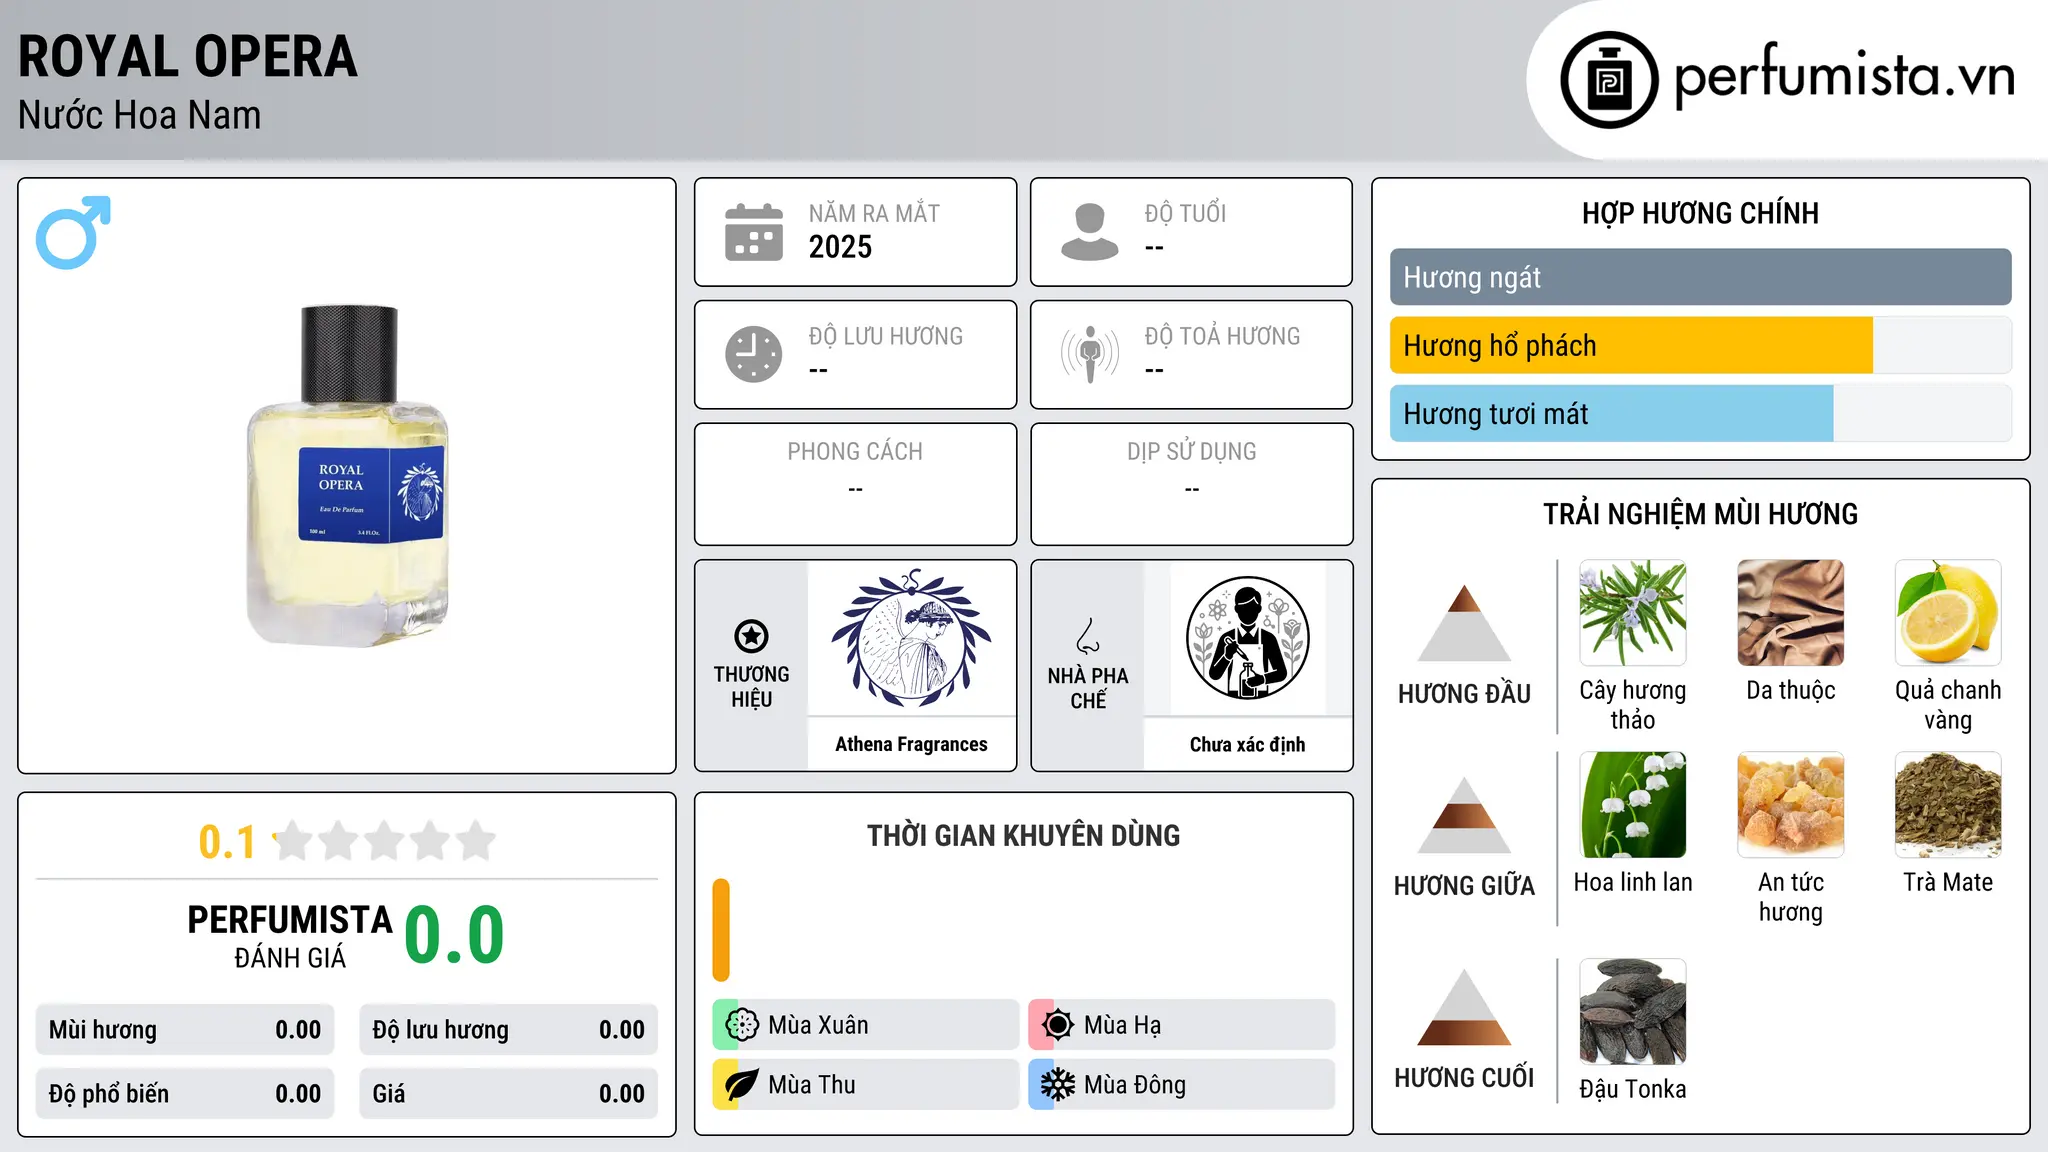Select the Mùa Thu season label

pos(812,1085)
